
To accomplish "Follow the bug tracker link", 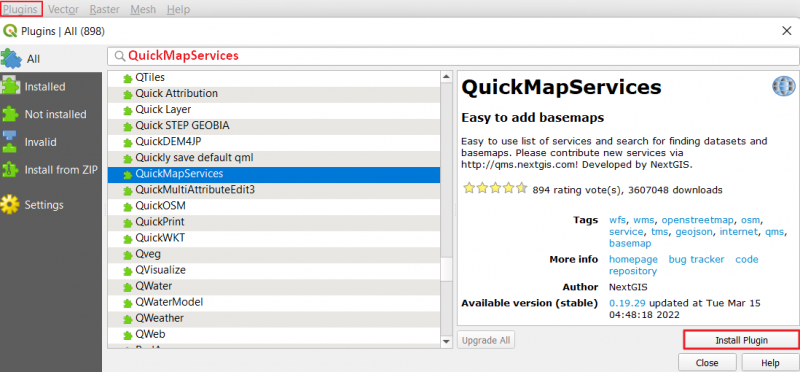I will [696, 259].
